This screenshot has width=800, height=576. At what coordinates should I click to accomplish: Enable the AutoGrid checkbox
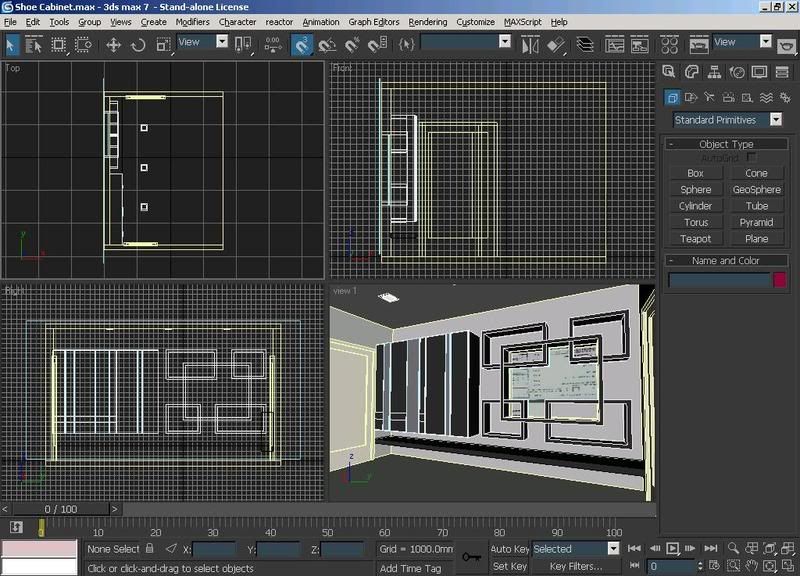[x=752, y=158]
